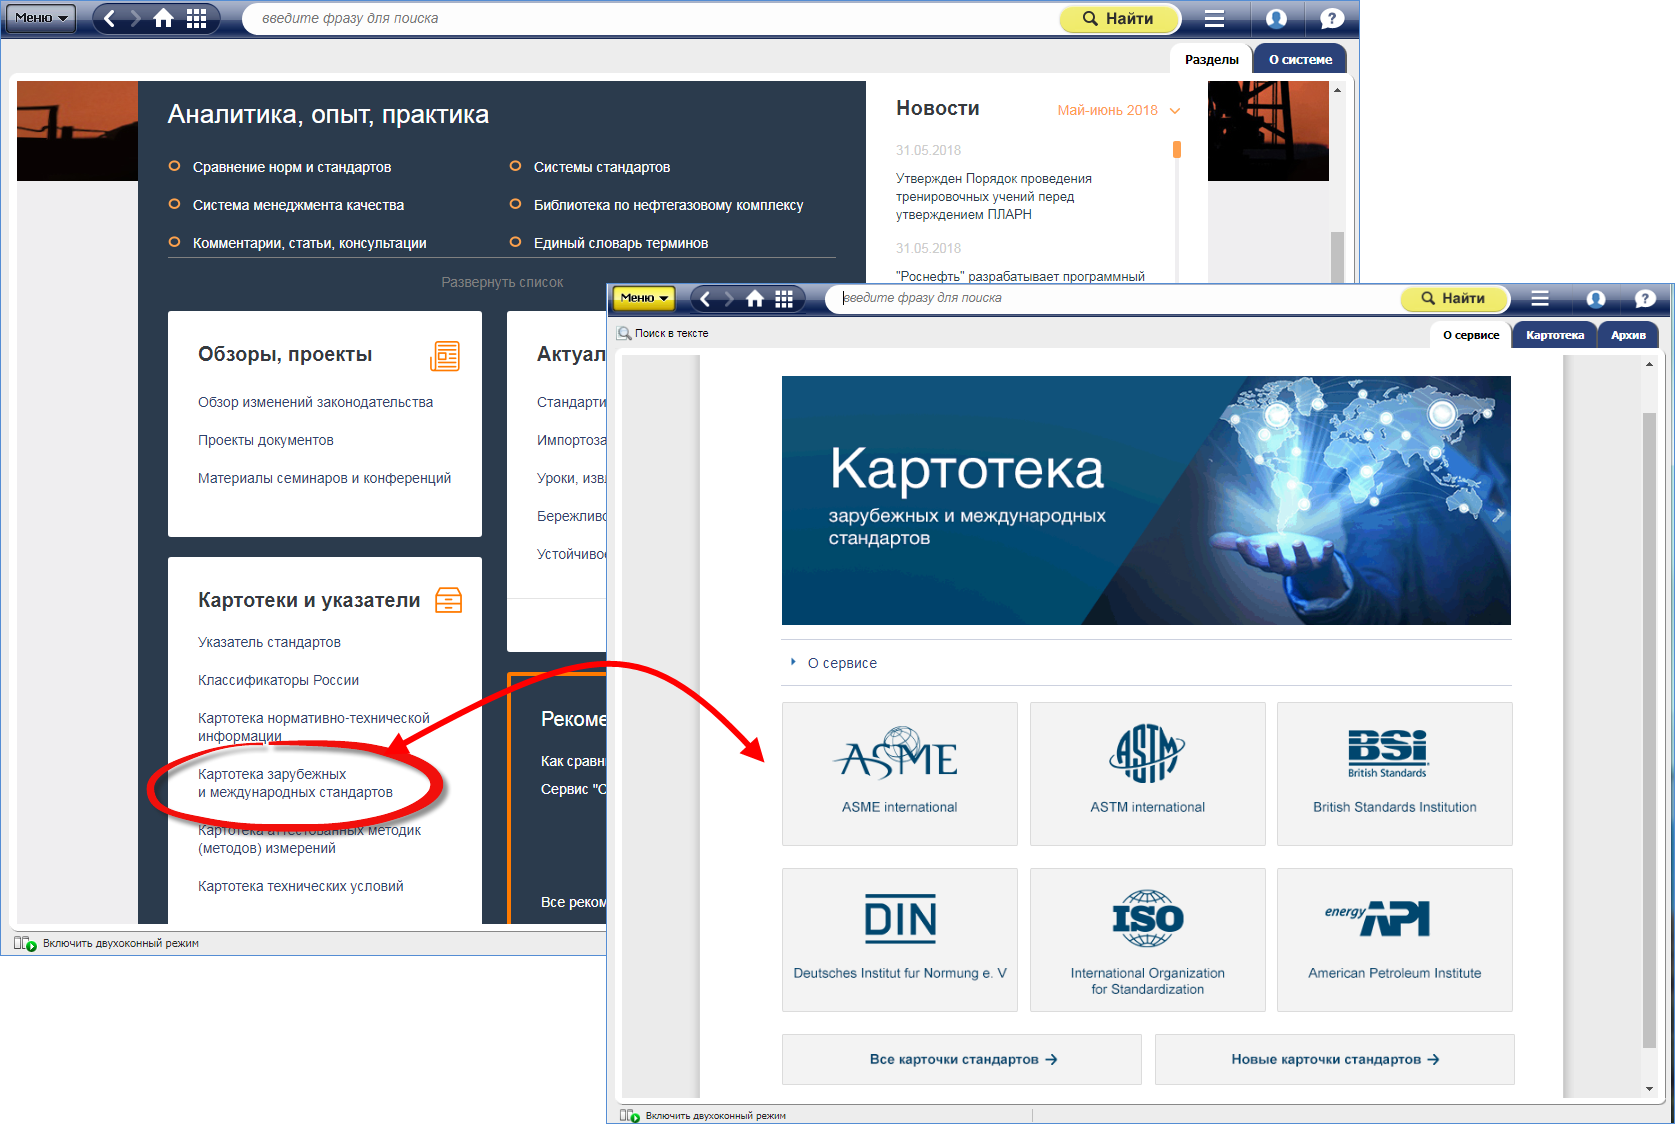
Task: Open the yellow 'Меню' dropdown
Action: (x=644, y=298)
